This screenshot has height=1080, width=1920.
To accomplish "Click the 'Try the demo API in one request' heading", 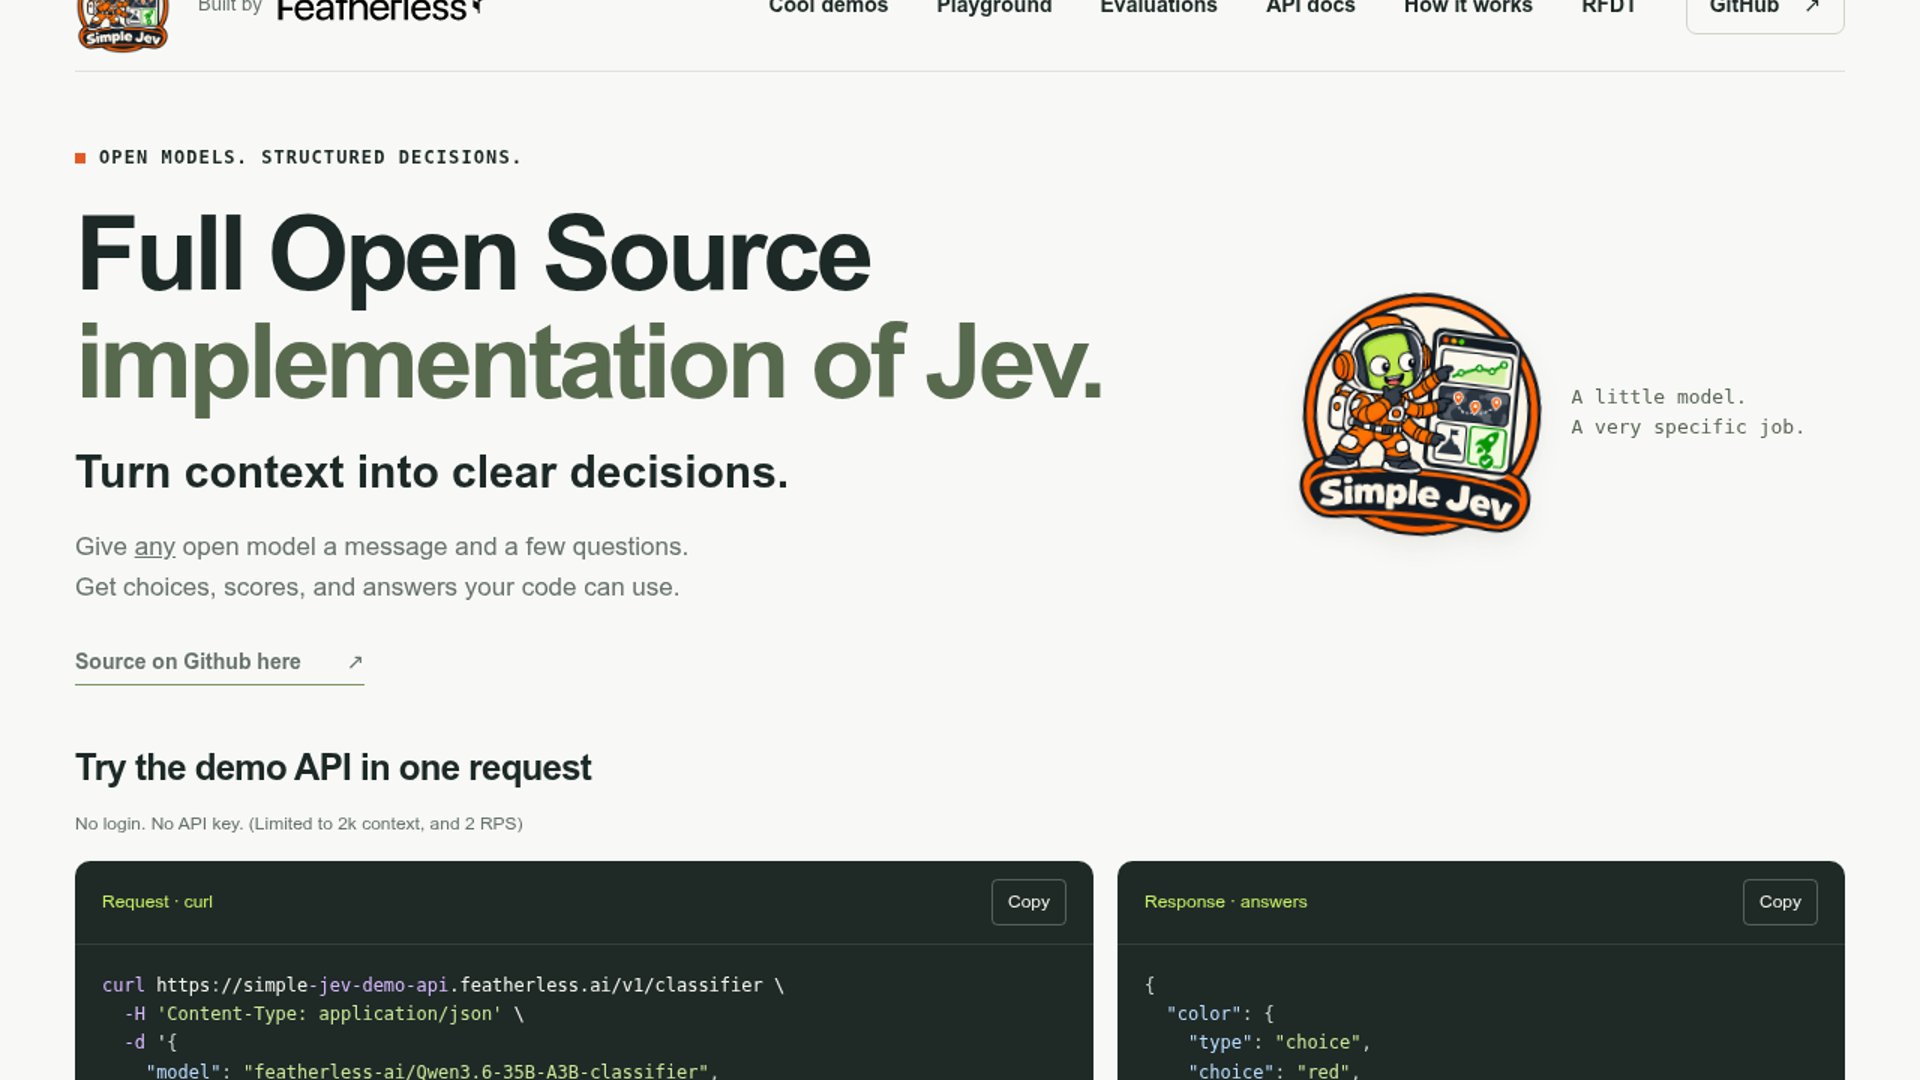I will click(x=333, y=768).
